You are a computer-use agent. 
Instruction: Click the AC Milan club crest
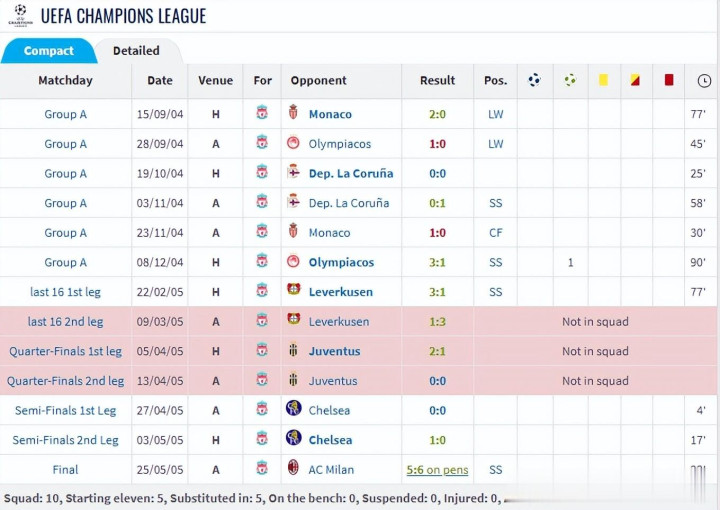(x=293, y=469)
